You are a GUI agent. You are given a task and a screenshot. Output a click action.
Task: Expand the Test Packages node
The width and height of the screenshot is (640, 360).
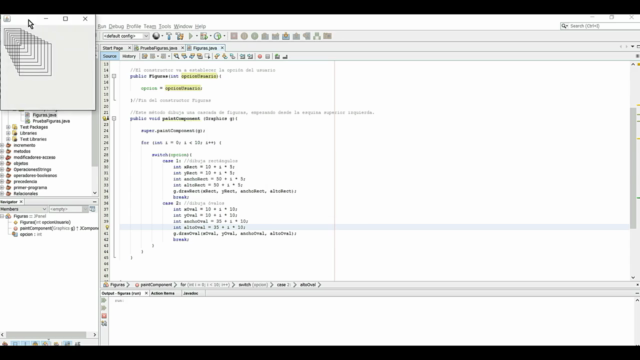8,127
